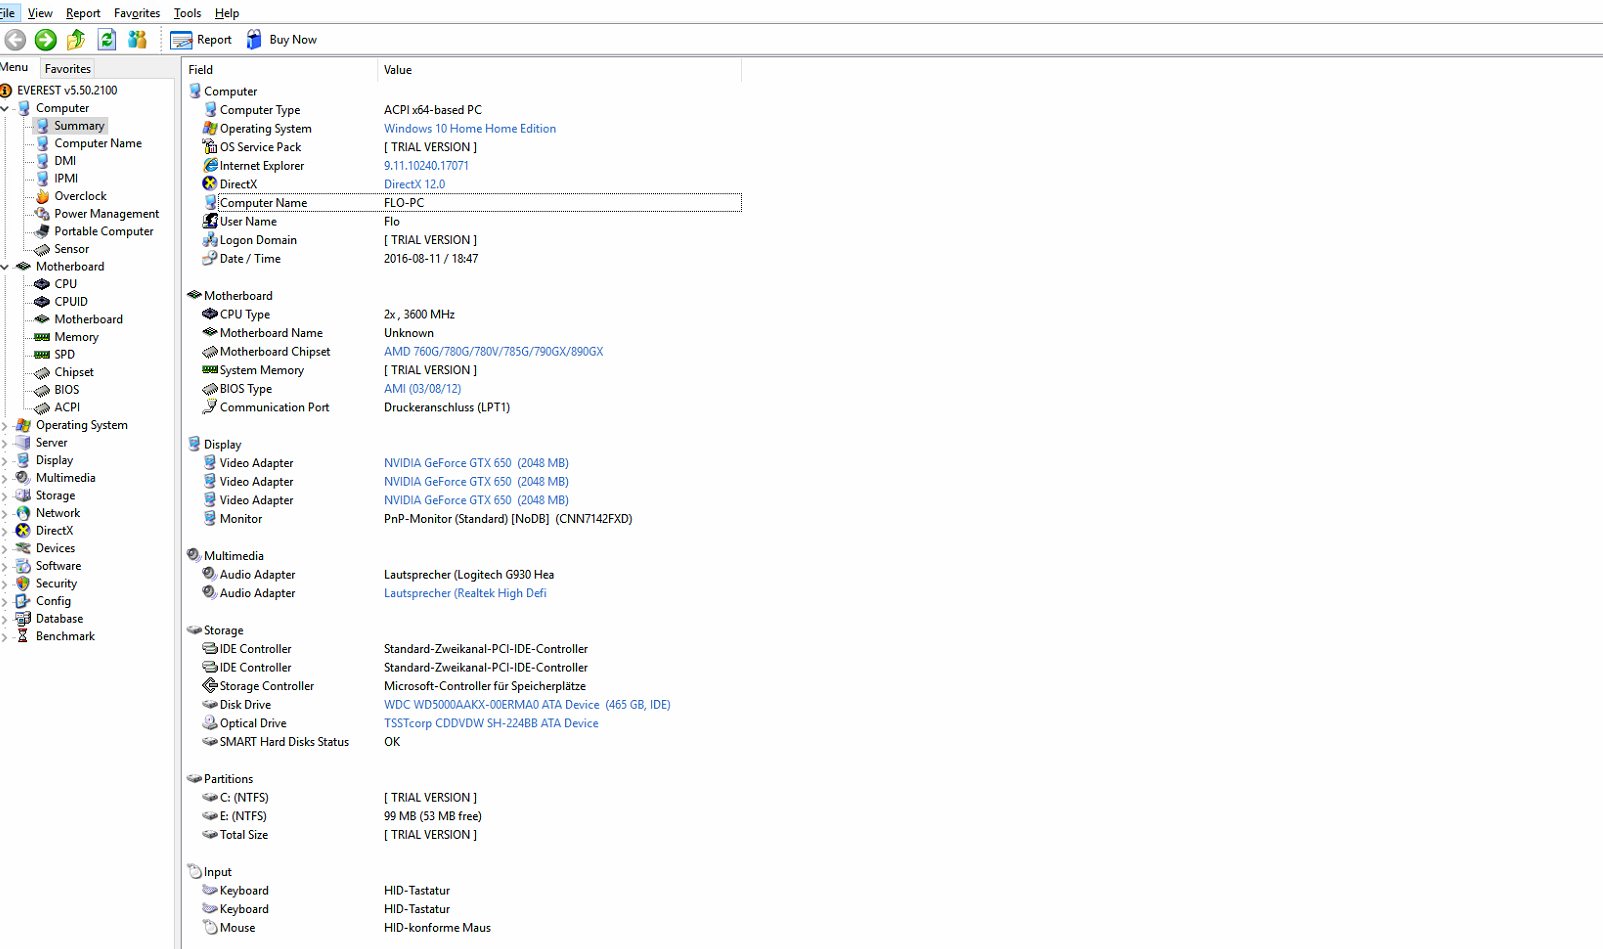Open the Lautsprecher (Realtek High Defi link
This screenshot has height=949, width=1603.
465,594
